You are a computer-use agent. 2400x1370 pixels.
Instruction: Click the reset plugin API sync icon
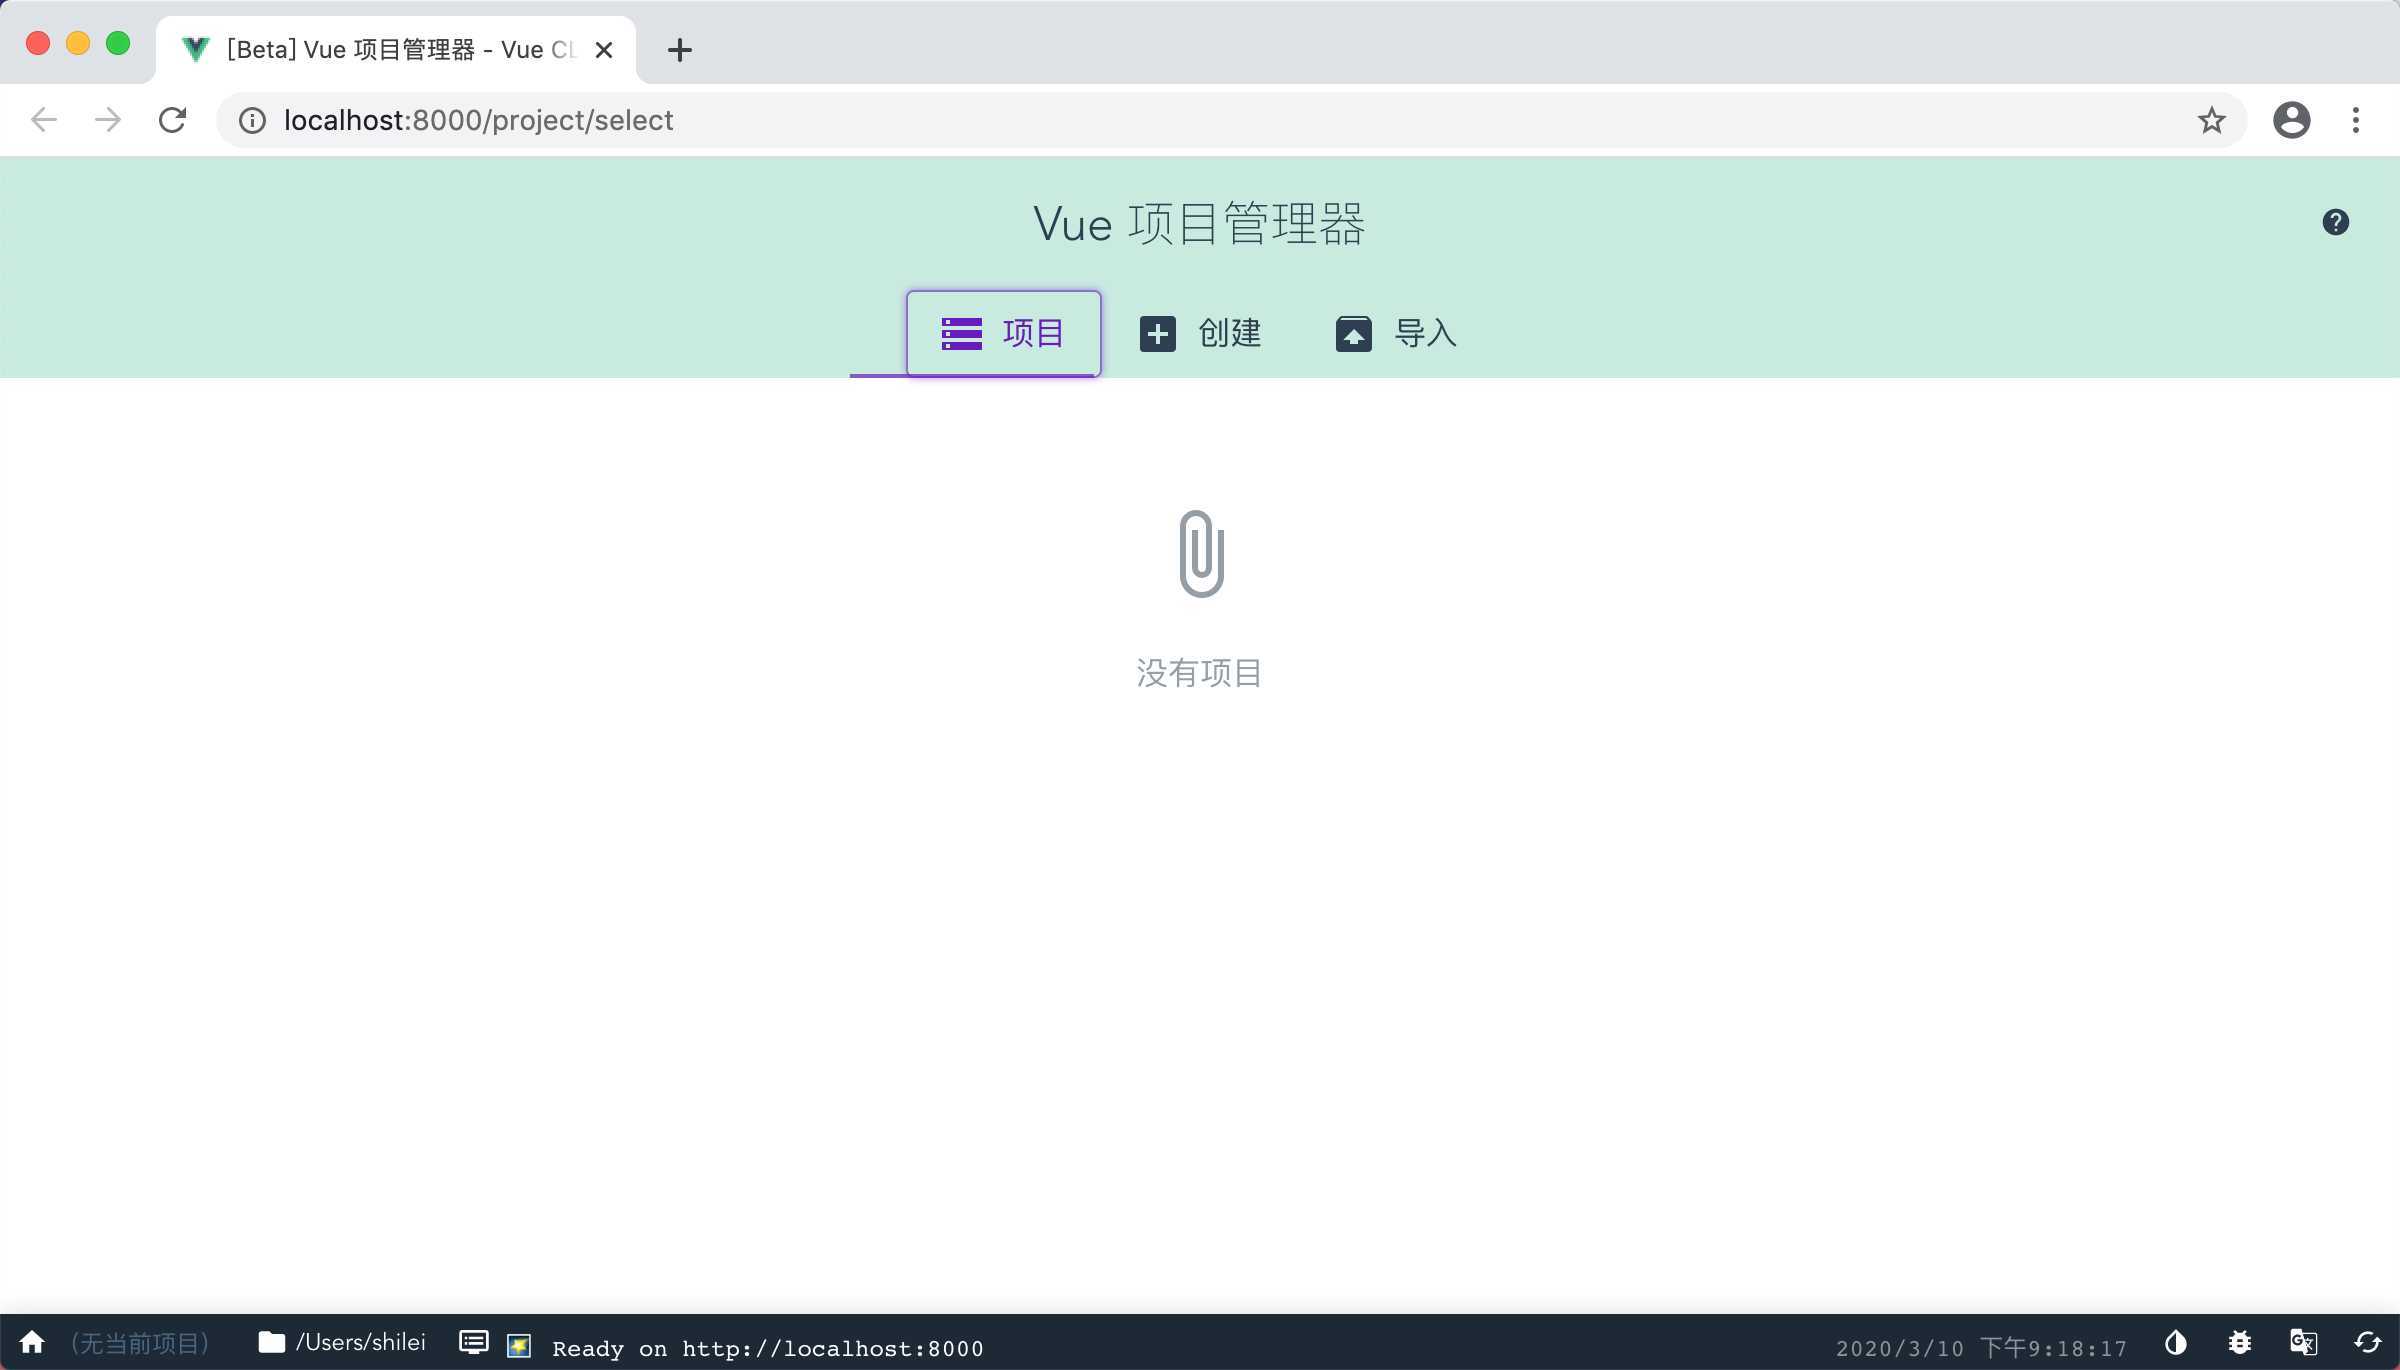tap(2367, 1342)
